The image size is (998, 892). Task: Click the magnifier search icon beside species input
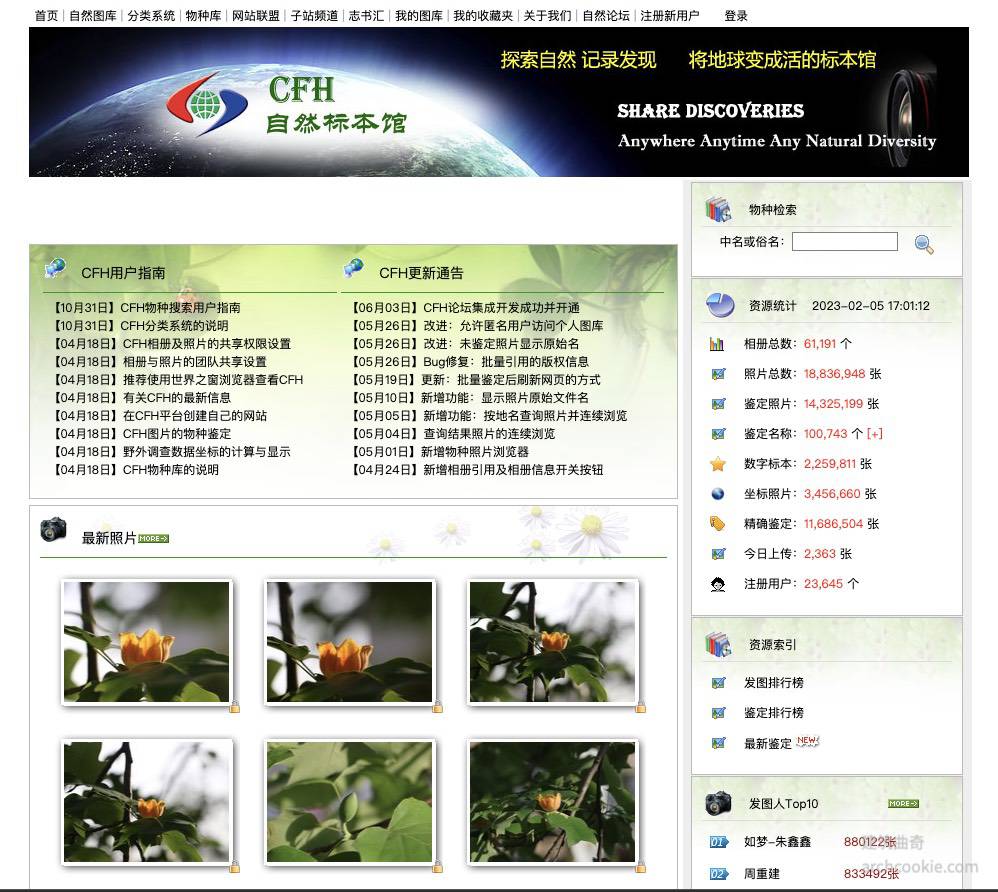pos(924,244)
